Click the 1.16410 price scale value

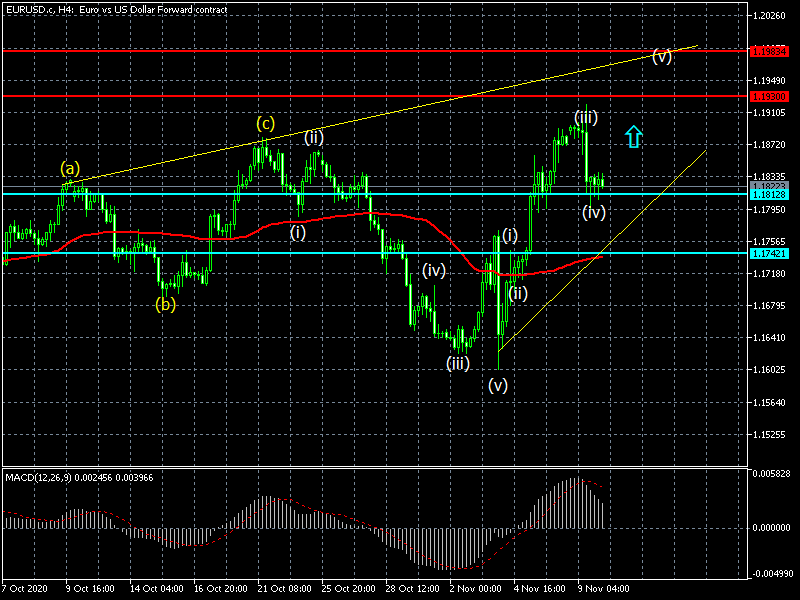[769, 337]
